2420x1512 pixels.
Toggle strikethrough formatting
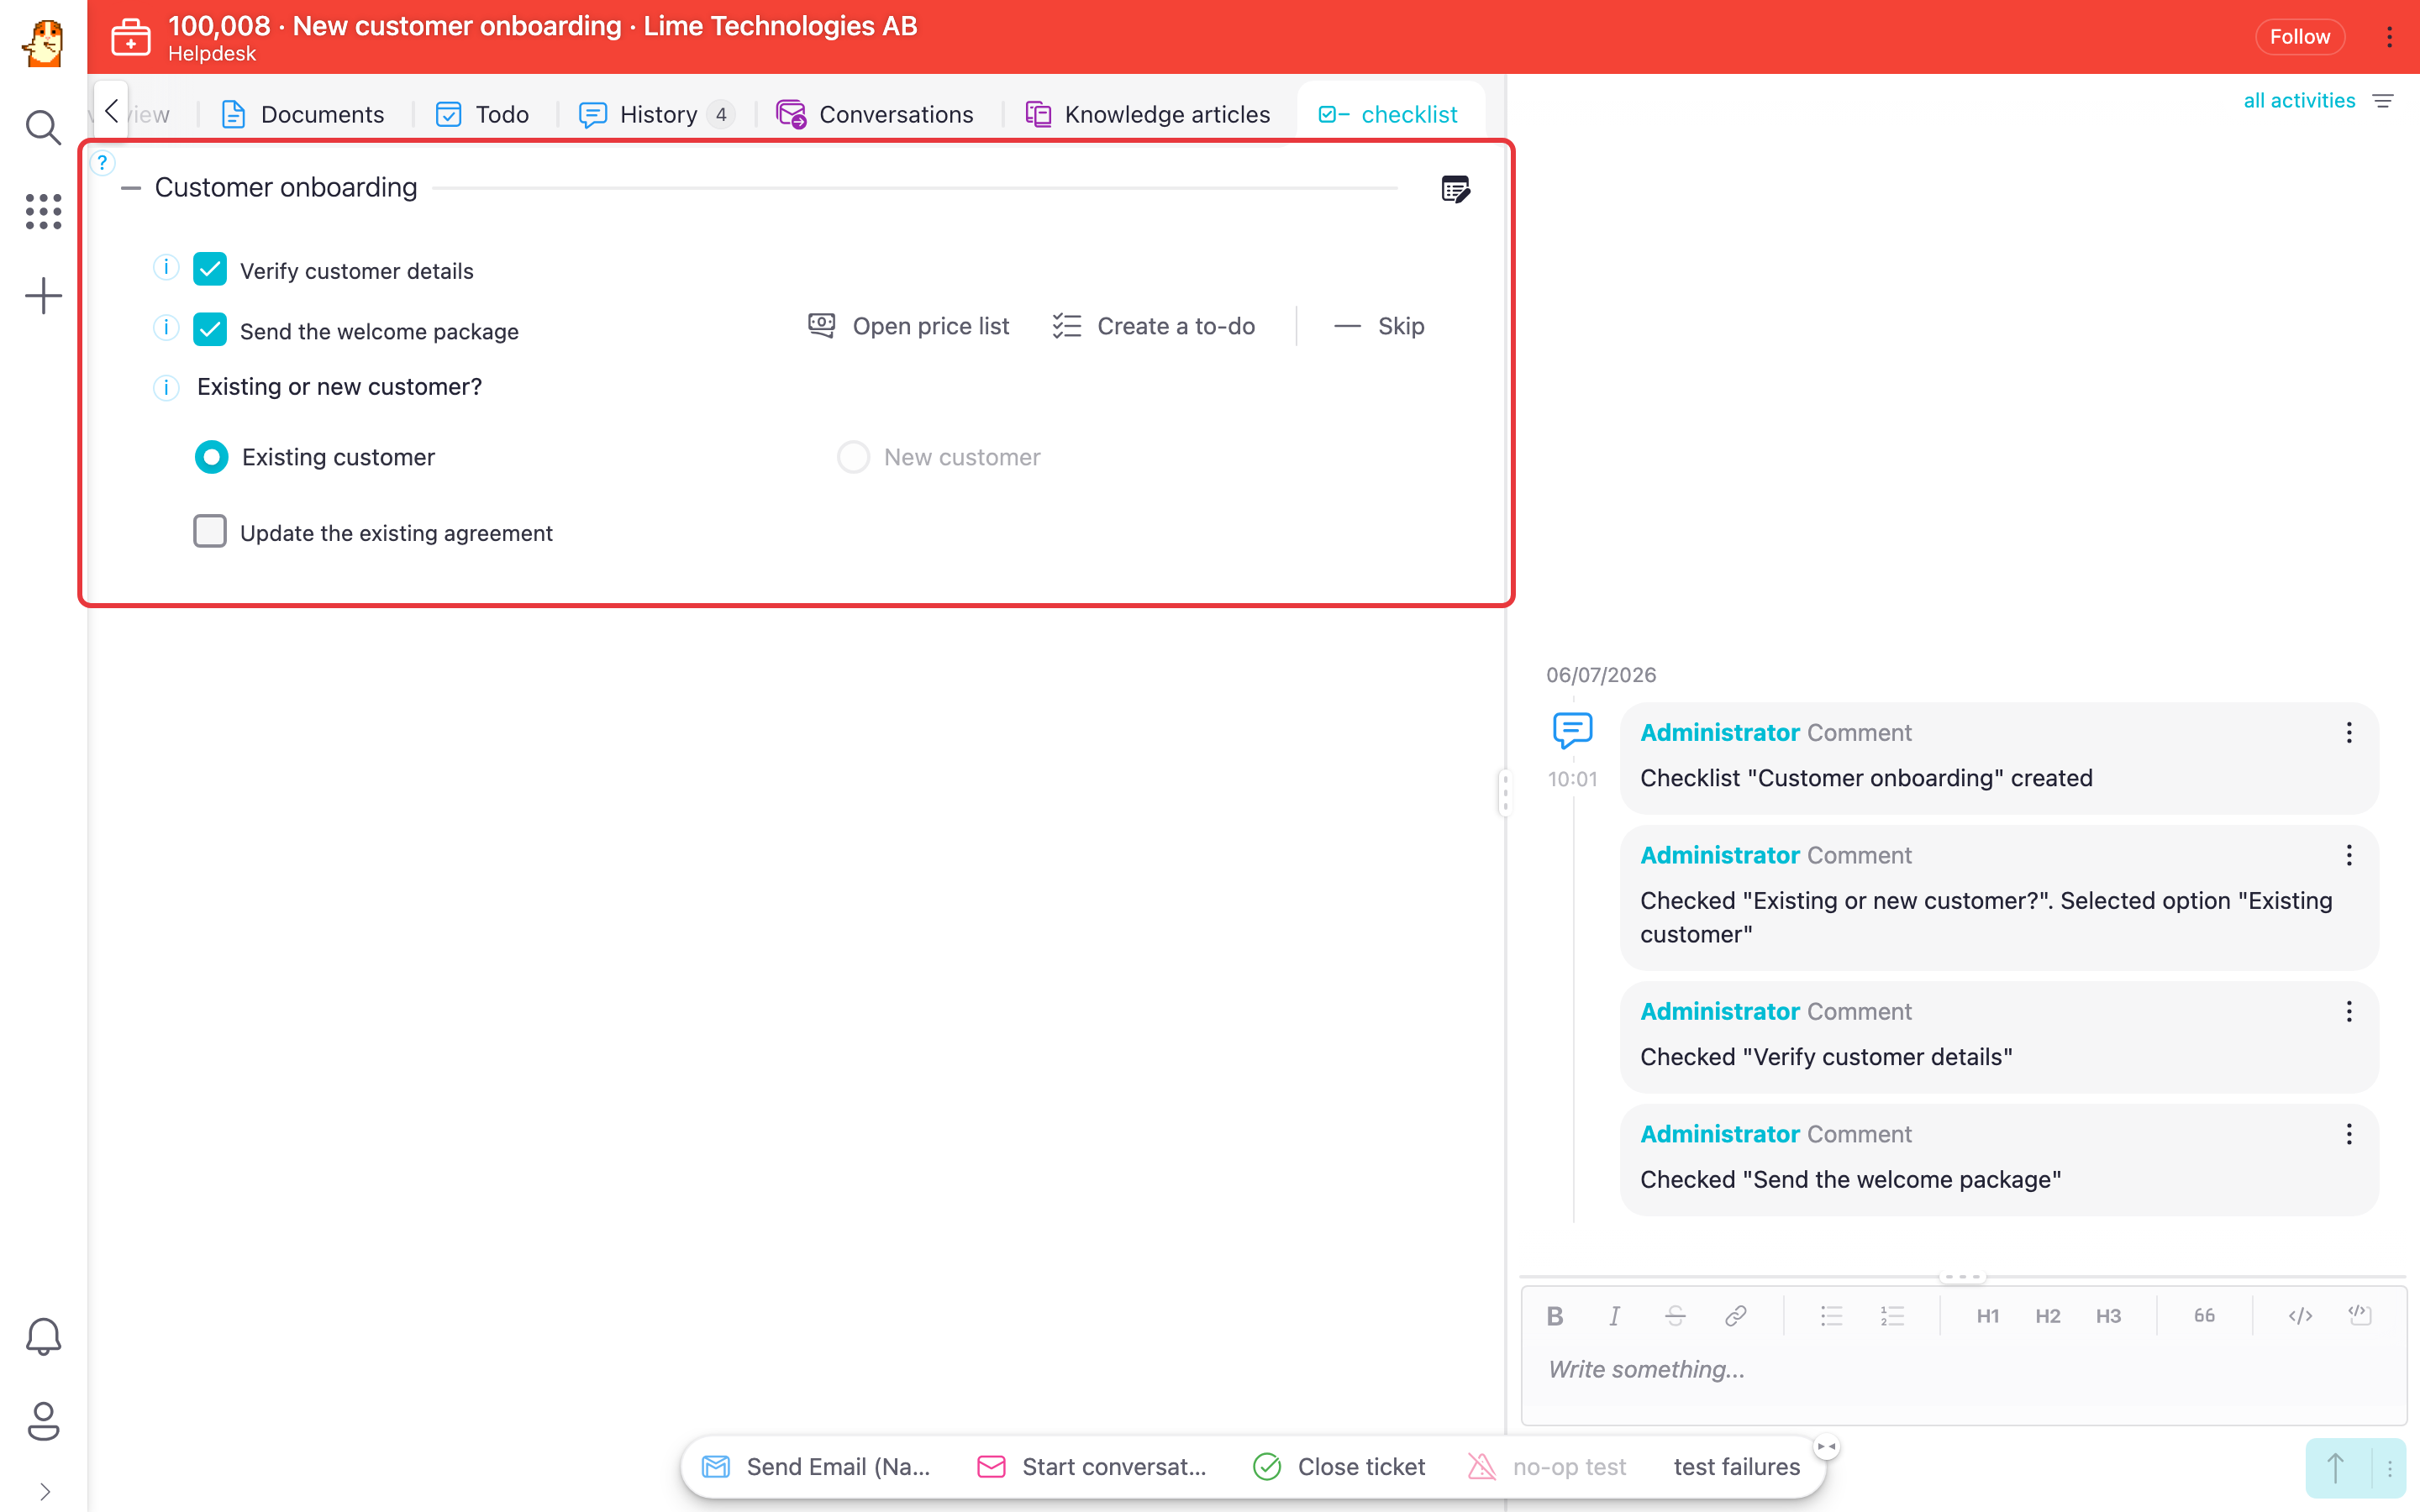point(1675,1316)
